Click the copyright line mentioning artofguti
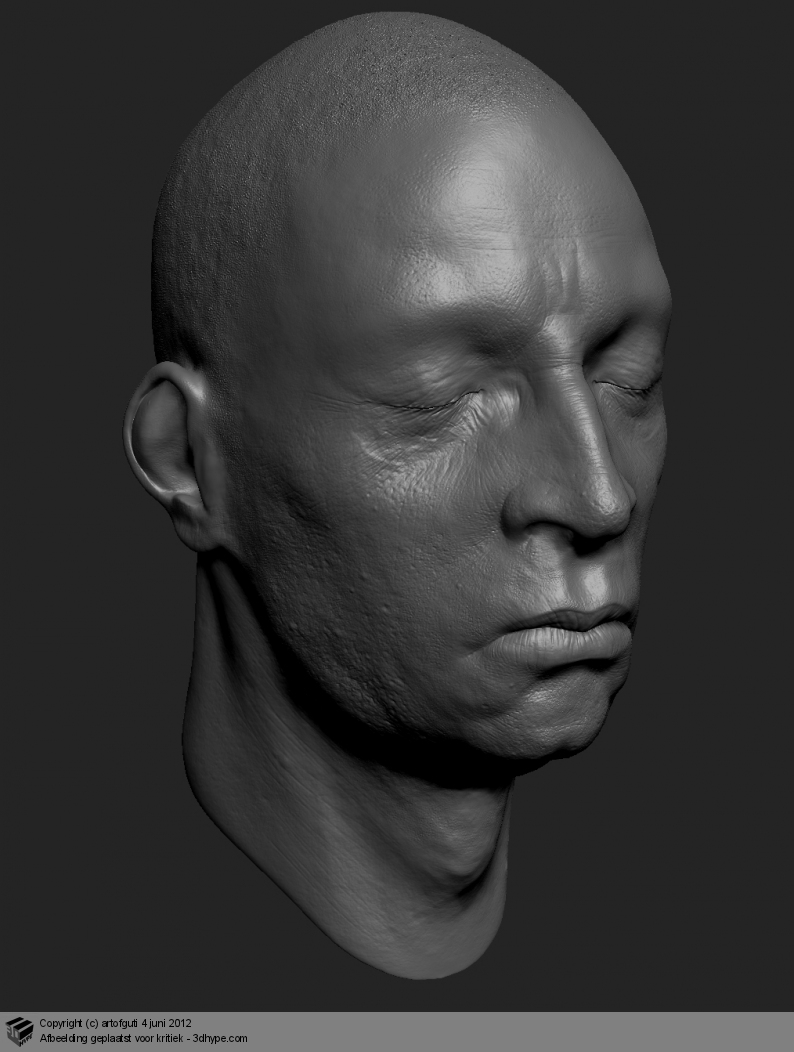 [x=115, y=1024]
